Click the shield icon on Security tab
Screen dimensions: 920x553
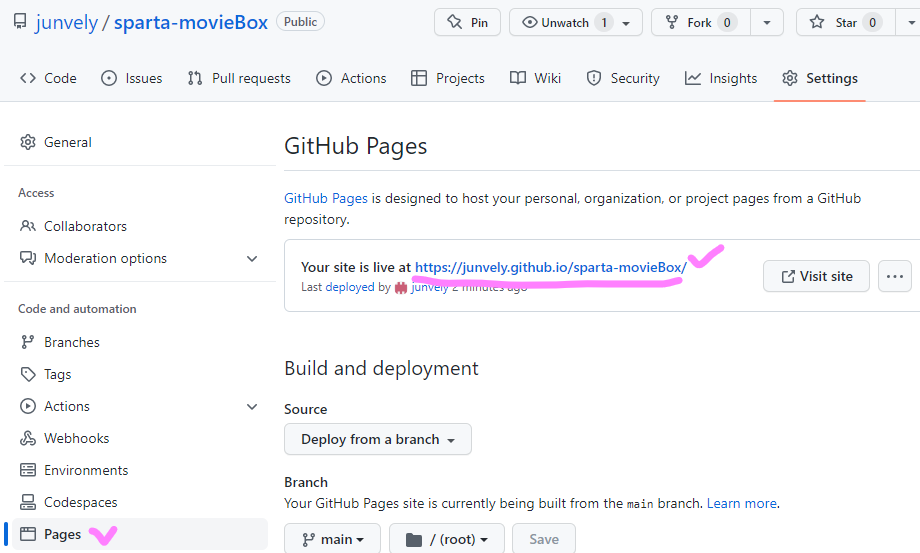[594, 78]
